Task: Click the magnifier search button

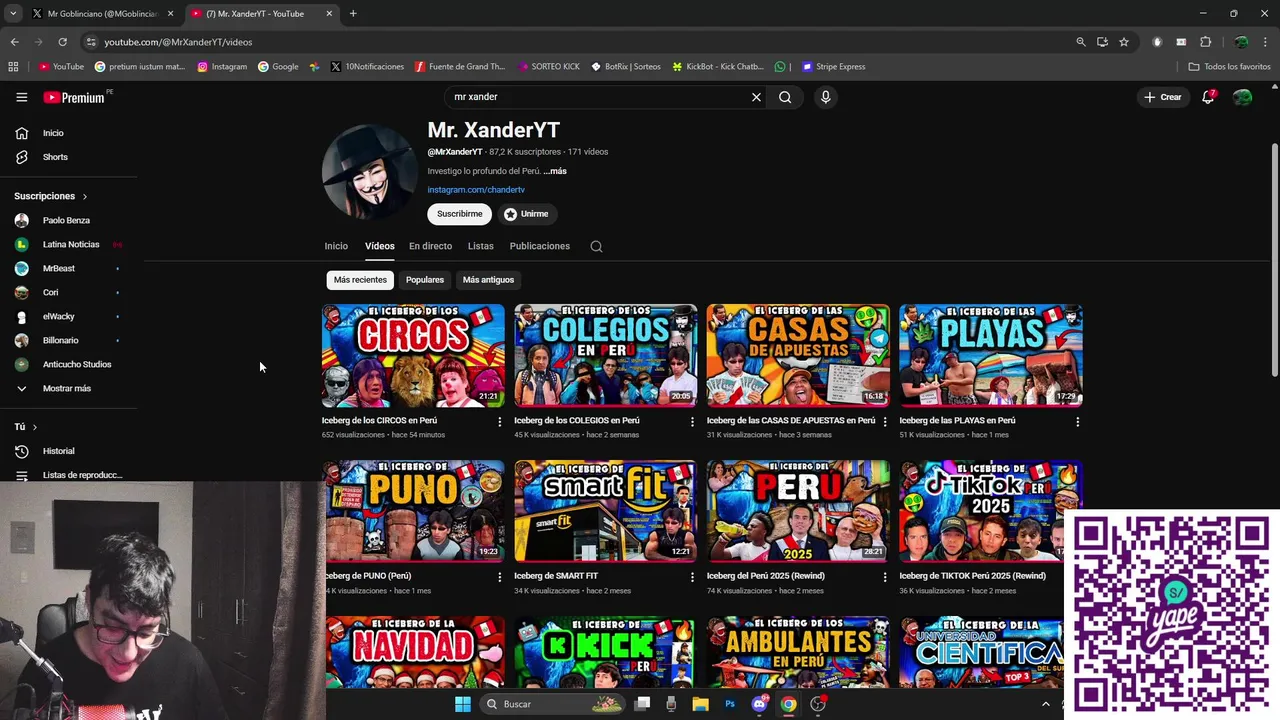Action: click(785, 97)
